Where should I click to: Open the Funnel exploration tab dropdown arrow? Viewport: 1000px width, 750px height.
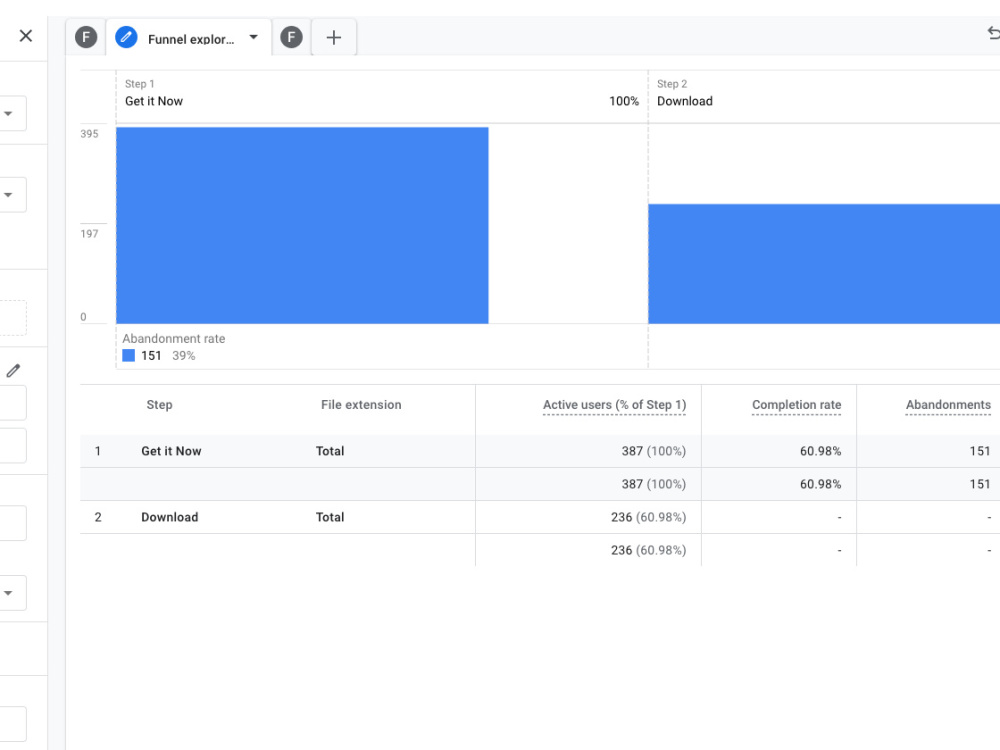253,37
